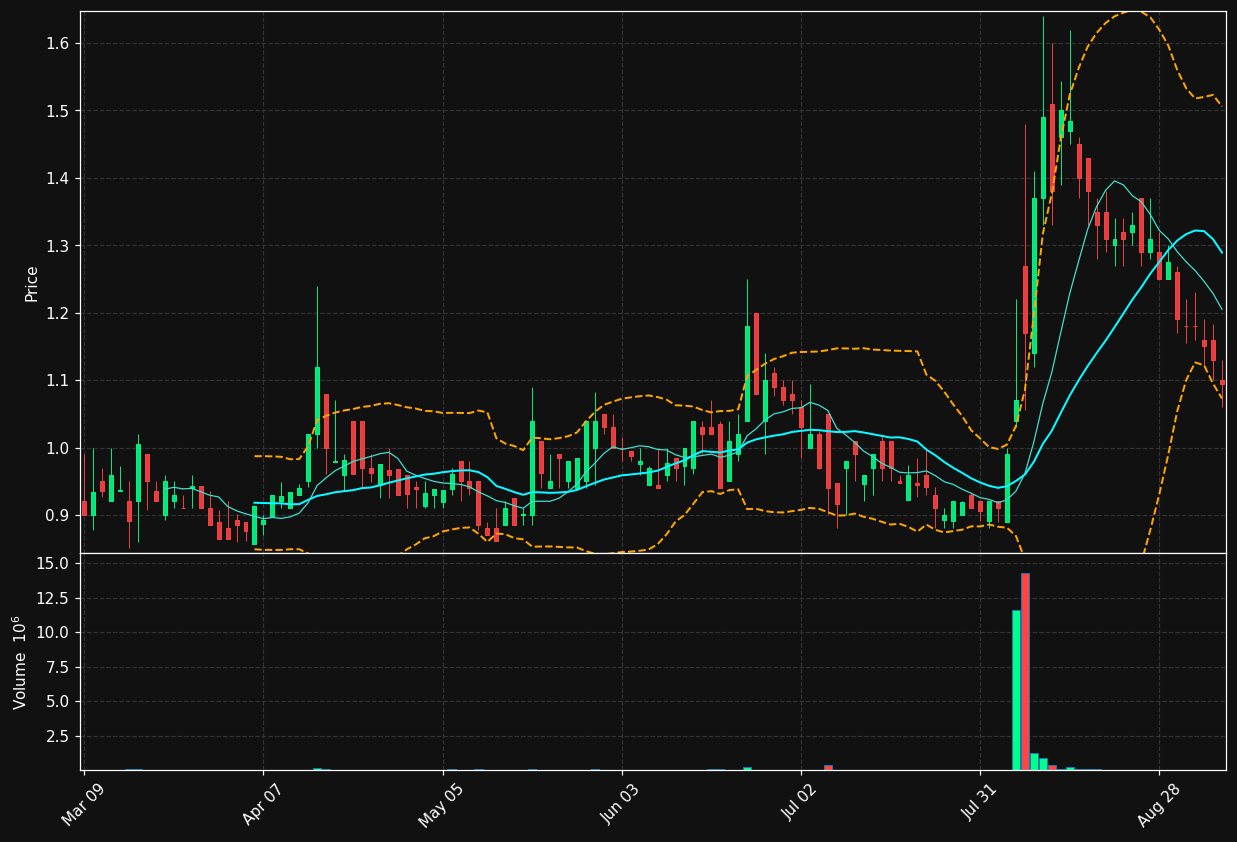Click the Volume 10^6 axis title
The height and width of the screenshot is (842, 1237).
pyautogui.click(x=20, y=662)
